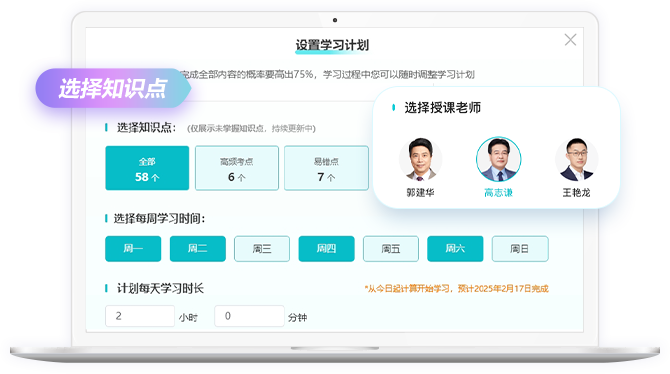Click the 王艳龙 teacher name label

tap(576, 193)
